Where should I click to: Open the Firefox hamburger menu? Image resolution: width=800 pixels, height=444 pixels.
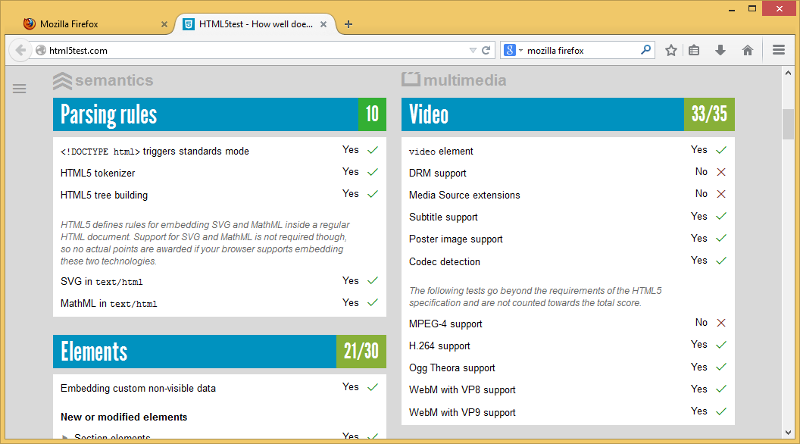pos(779,49)
